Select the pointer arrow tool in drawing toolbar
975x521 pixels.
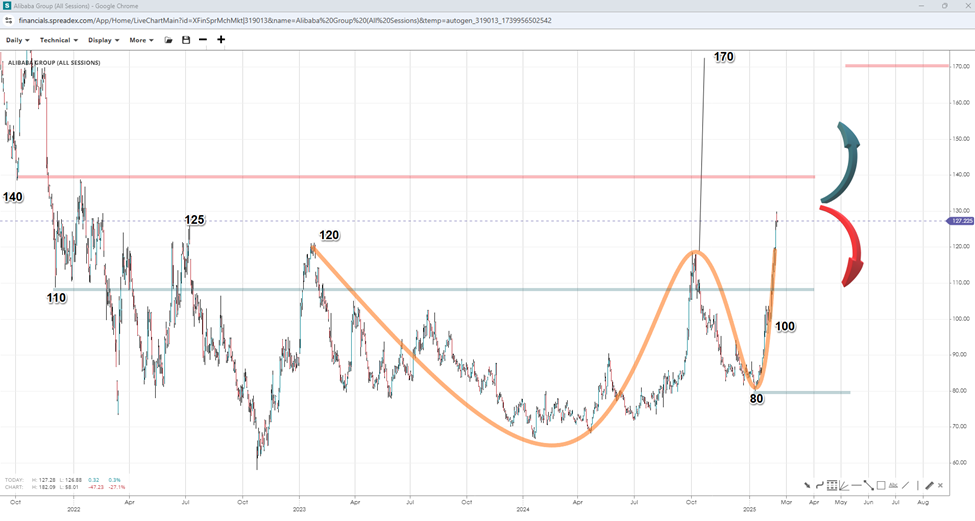[806, 485]
